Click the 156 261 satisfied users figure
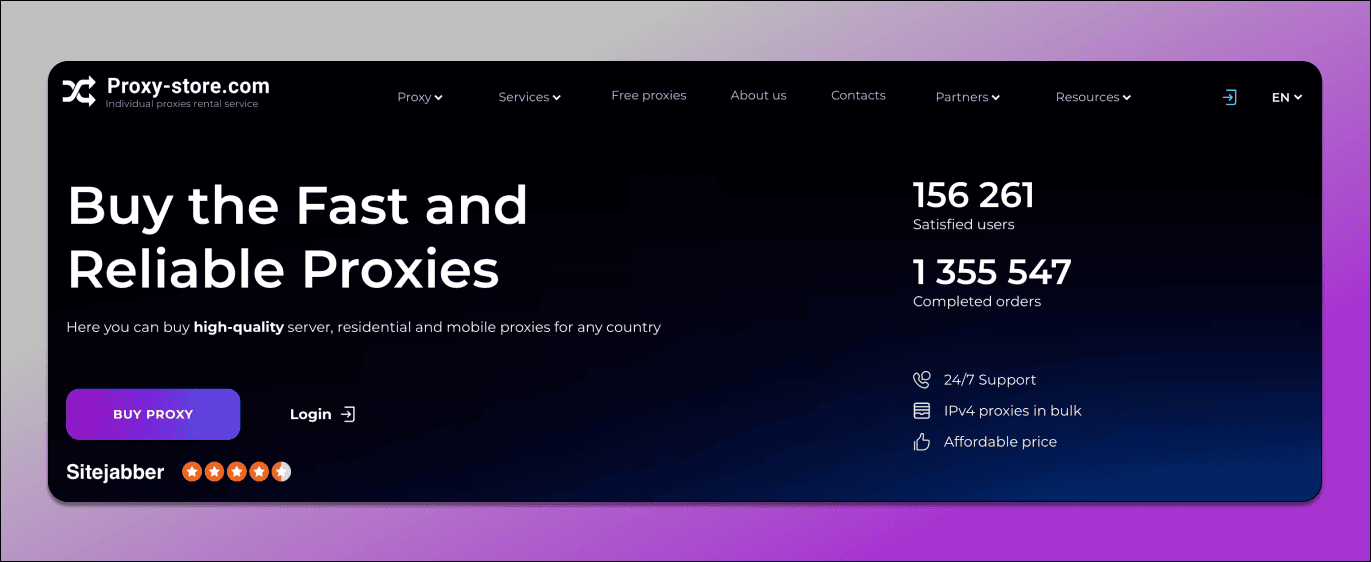 tap(974, 195)
